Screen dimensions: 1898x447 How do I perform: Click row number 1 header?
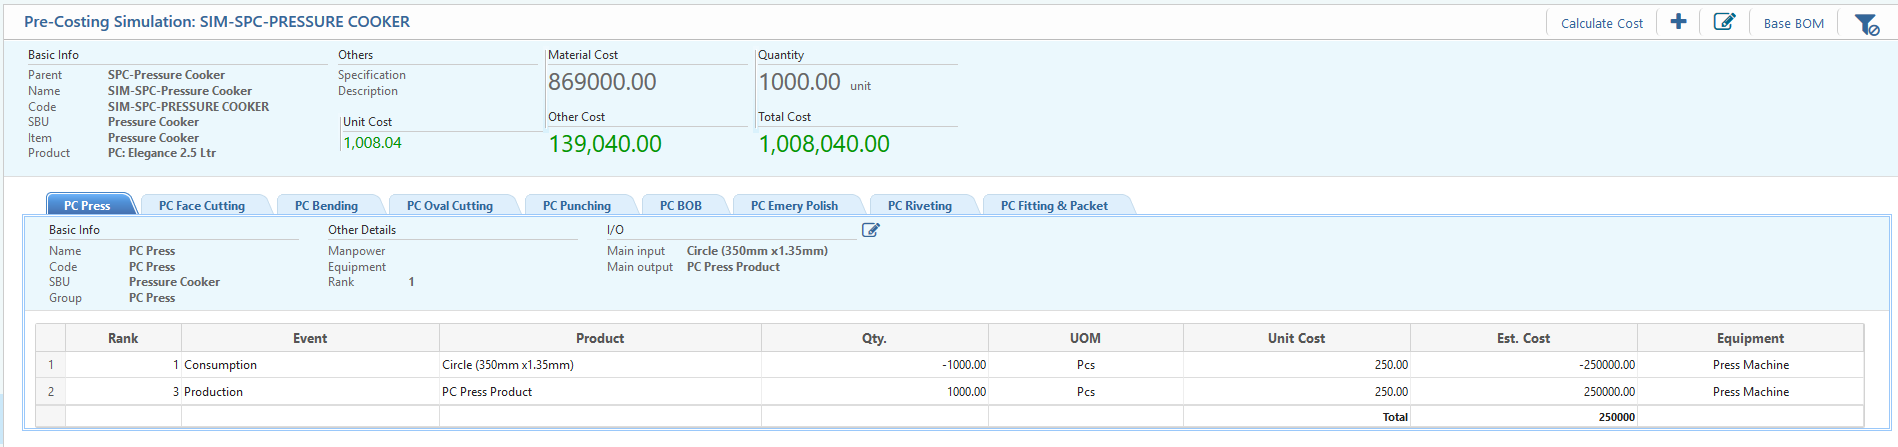pyautogui.click(x=51, y=365)
